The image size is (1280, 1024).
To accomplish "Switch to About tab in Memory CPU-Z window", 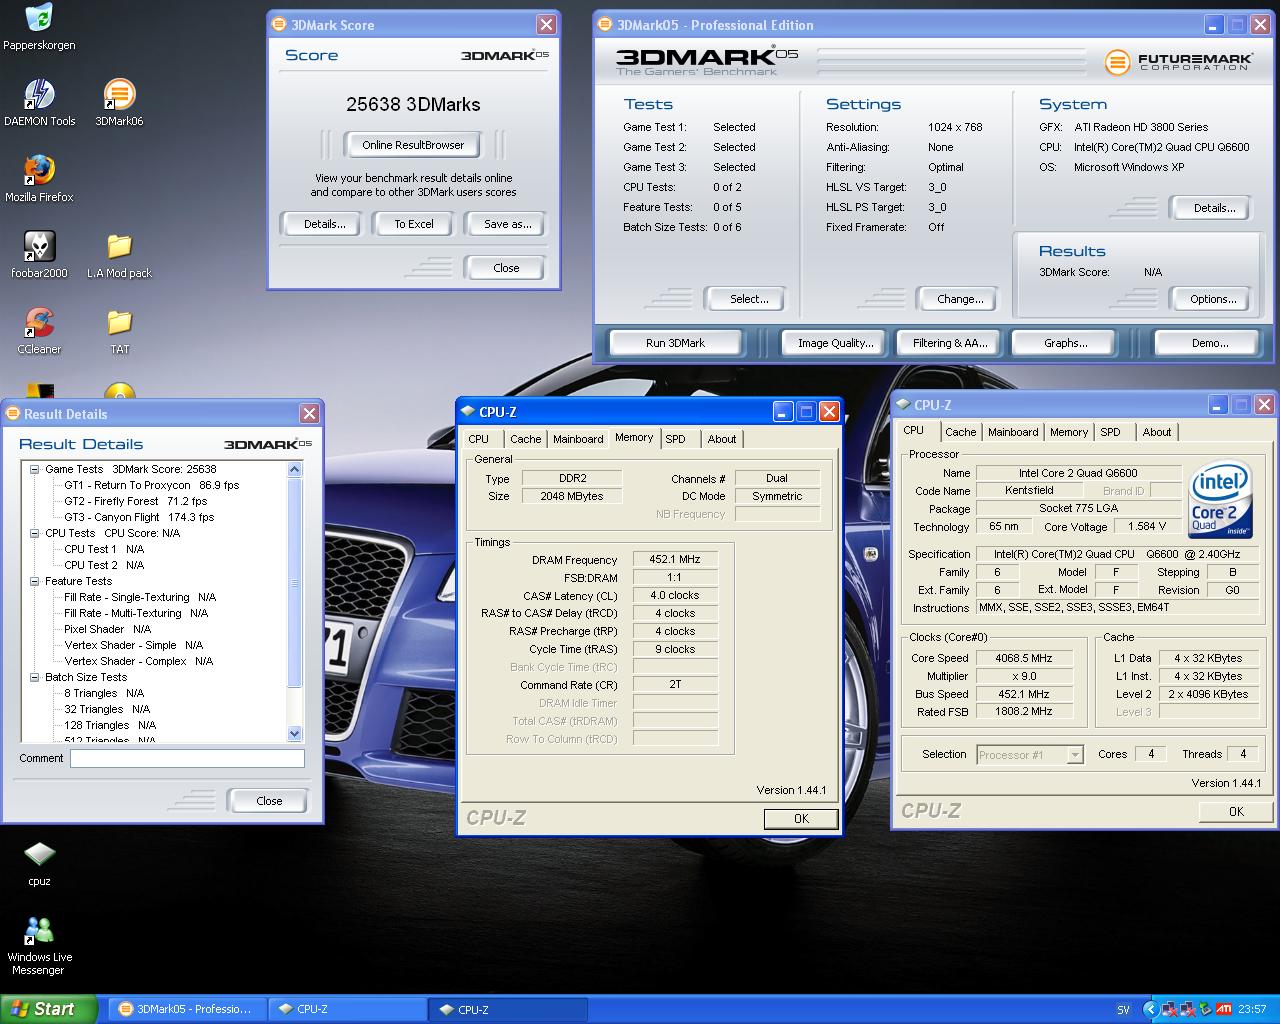I will tap(722, 439).
